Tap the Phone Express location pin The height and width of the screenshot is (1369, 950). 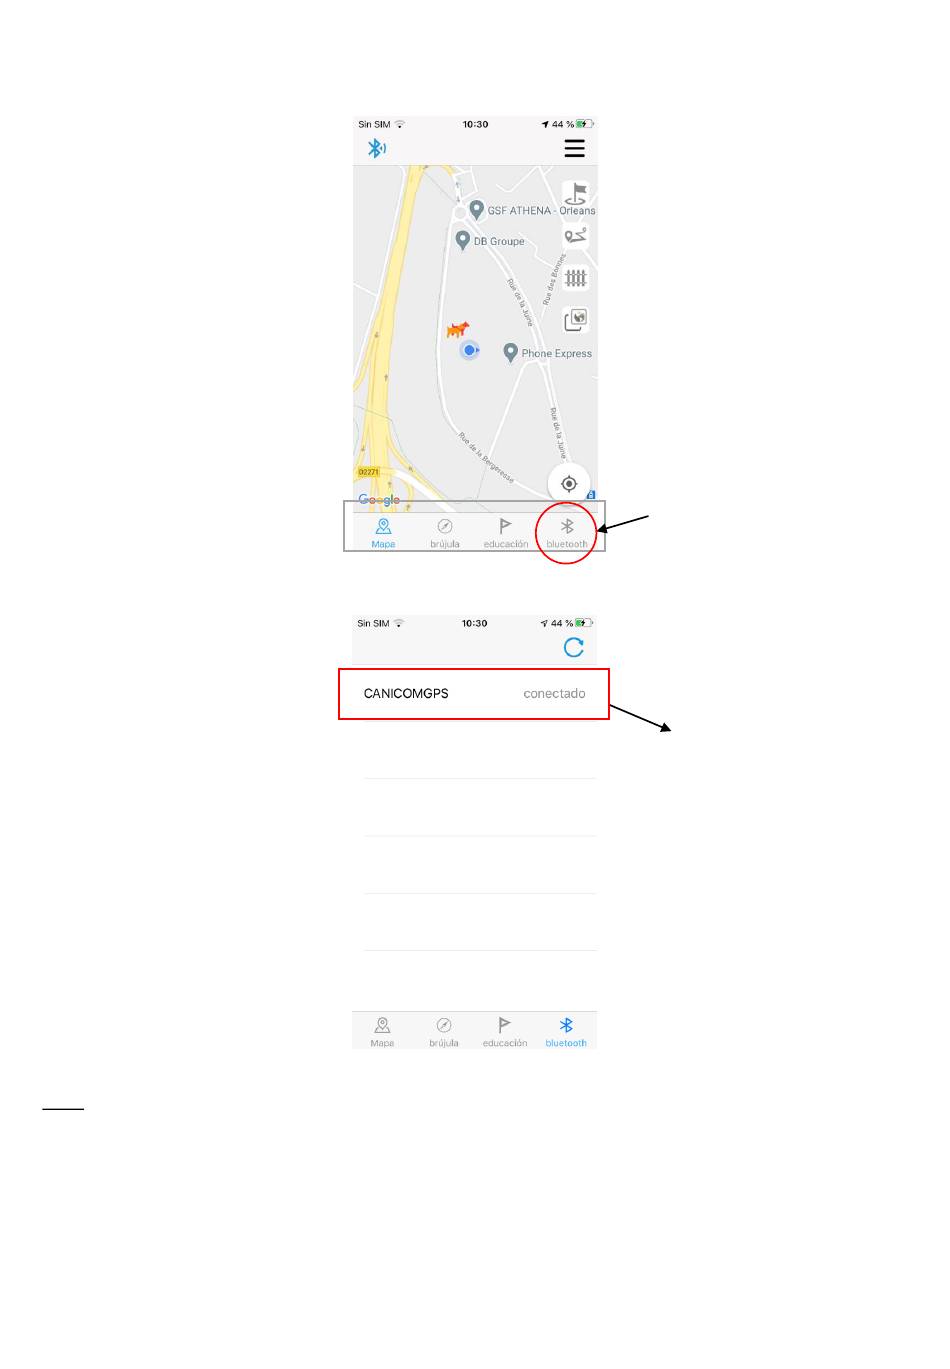click(510, 352)
